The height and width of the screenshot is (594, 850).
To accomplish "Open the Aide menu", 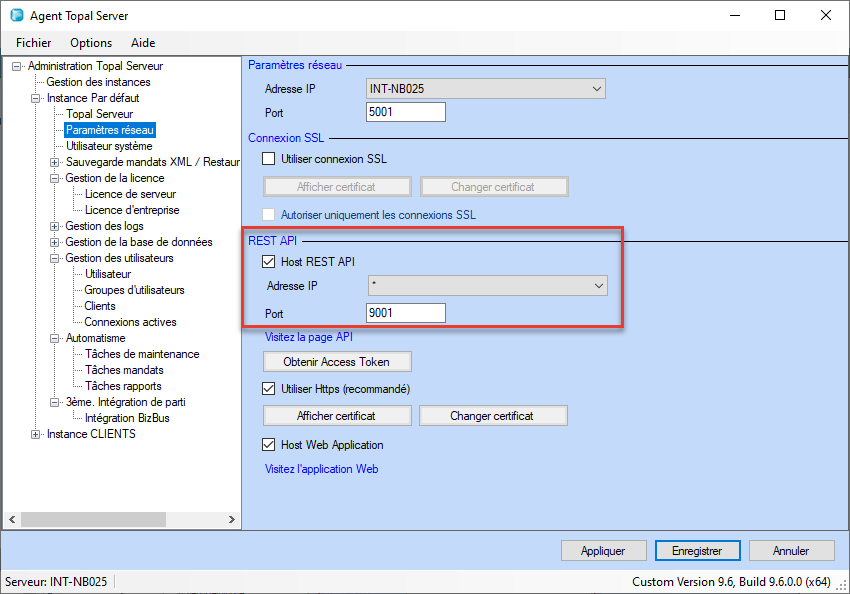I will 143,43.
